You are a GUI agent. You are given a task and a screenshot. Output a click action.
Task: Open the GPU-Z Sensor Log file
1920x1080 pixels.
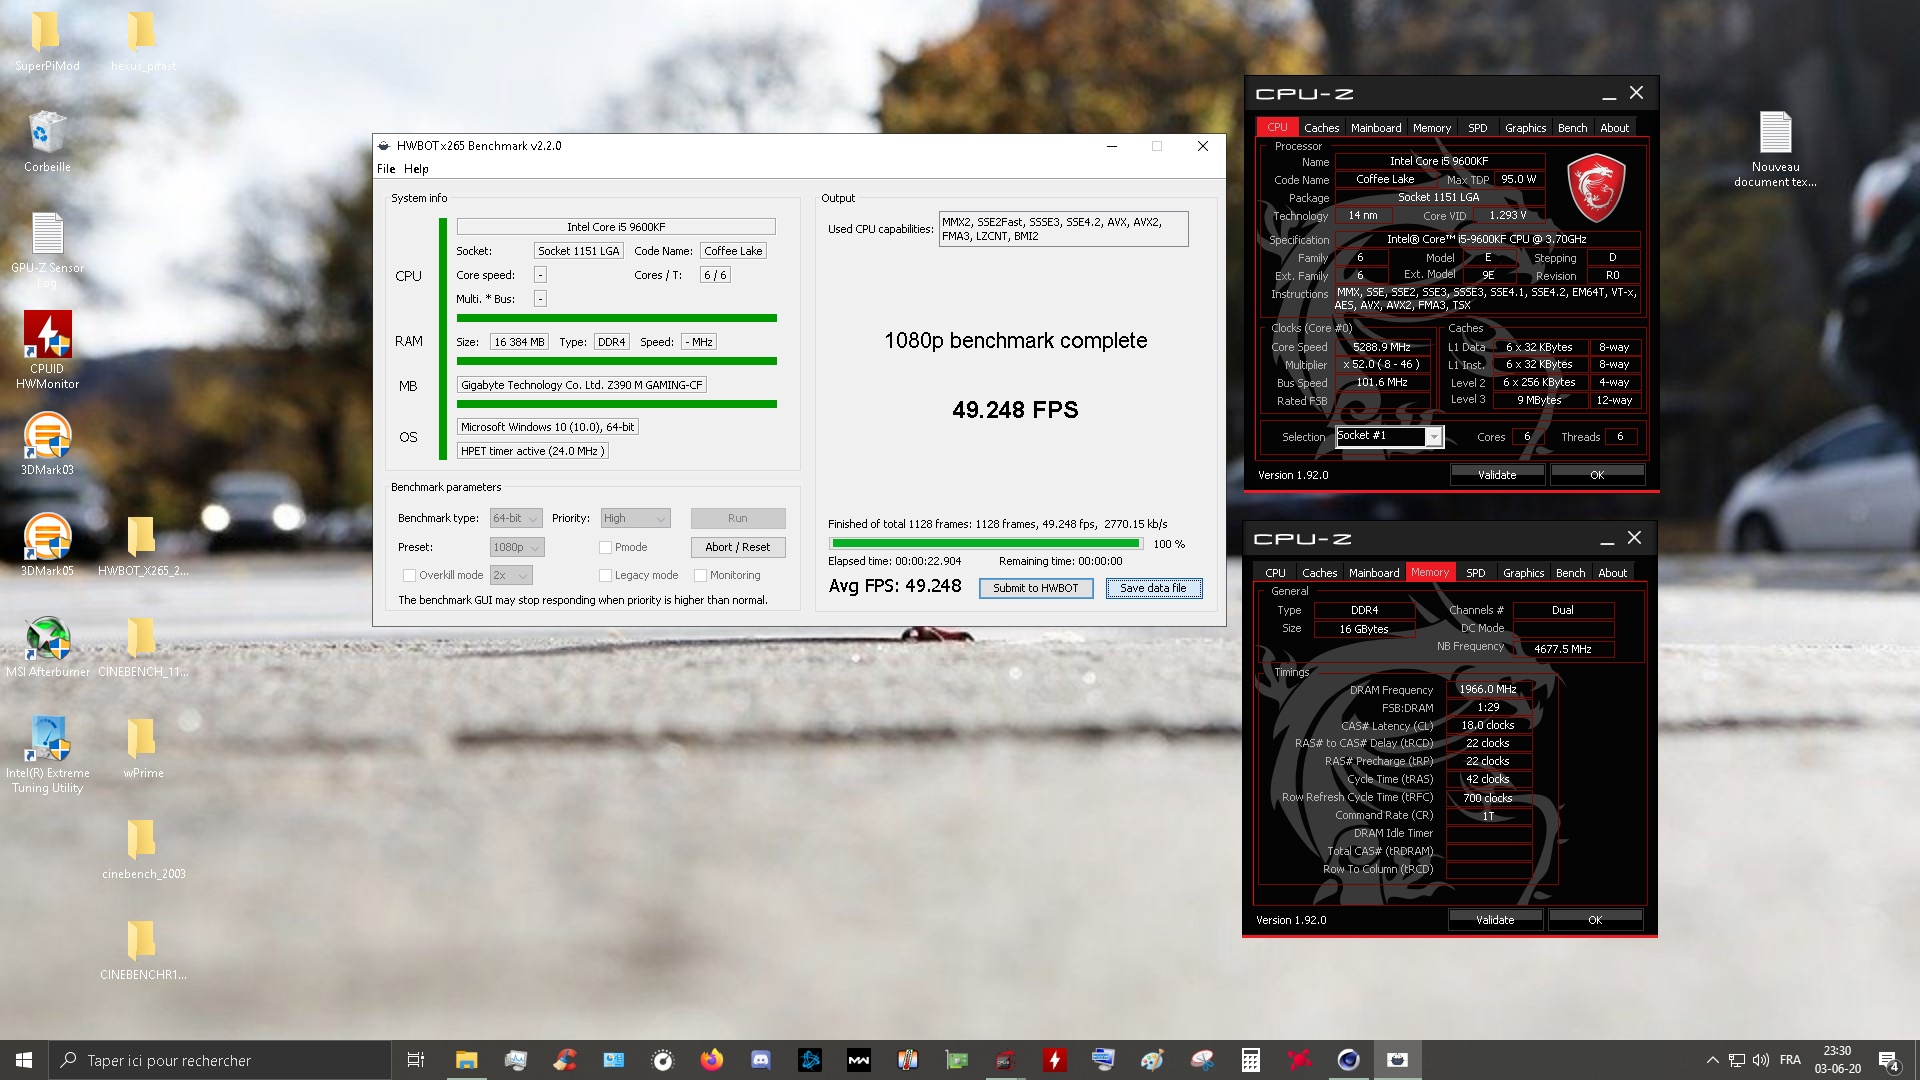(47, 249)
